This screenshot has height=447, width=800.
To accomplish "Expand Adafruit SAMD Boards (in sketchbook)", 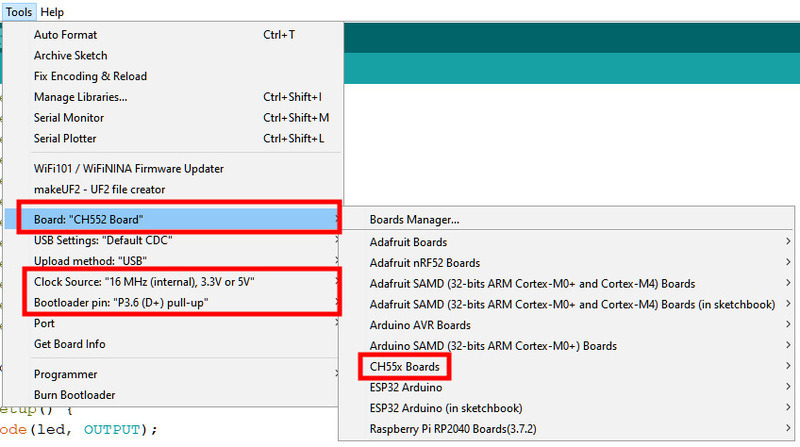I will click(566, 304).
